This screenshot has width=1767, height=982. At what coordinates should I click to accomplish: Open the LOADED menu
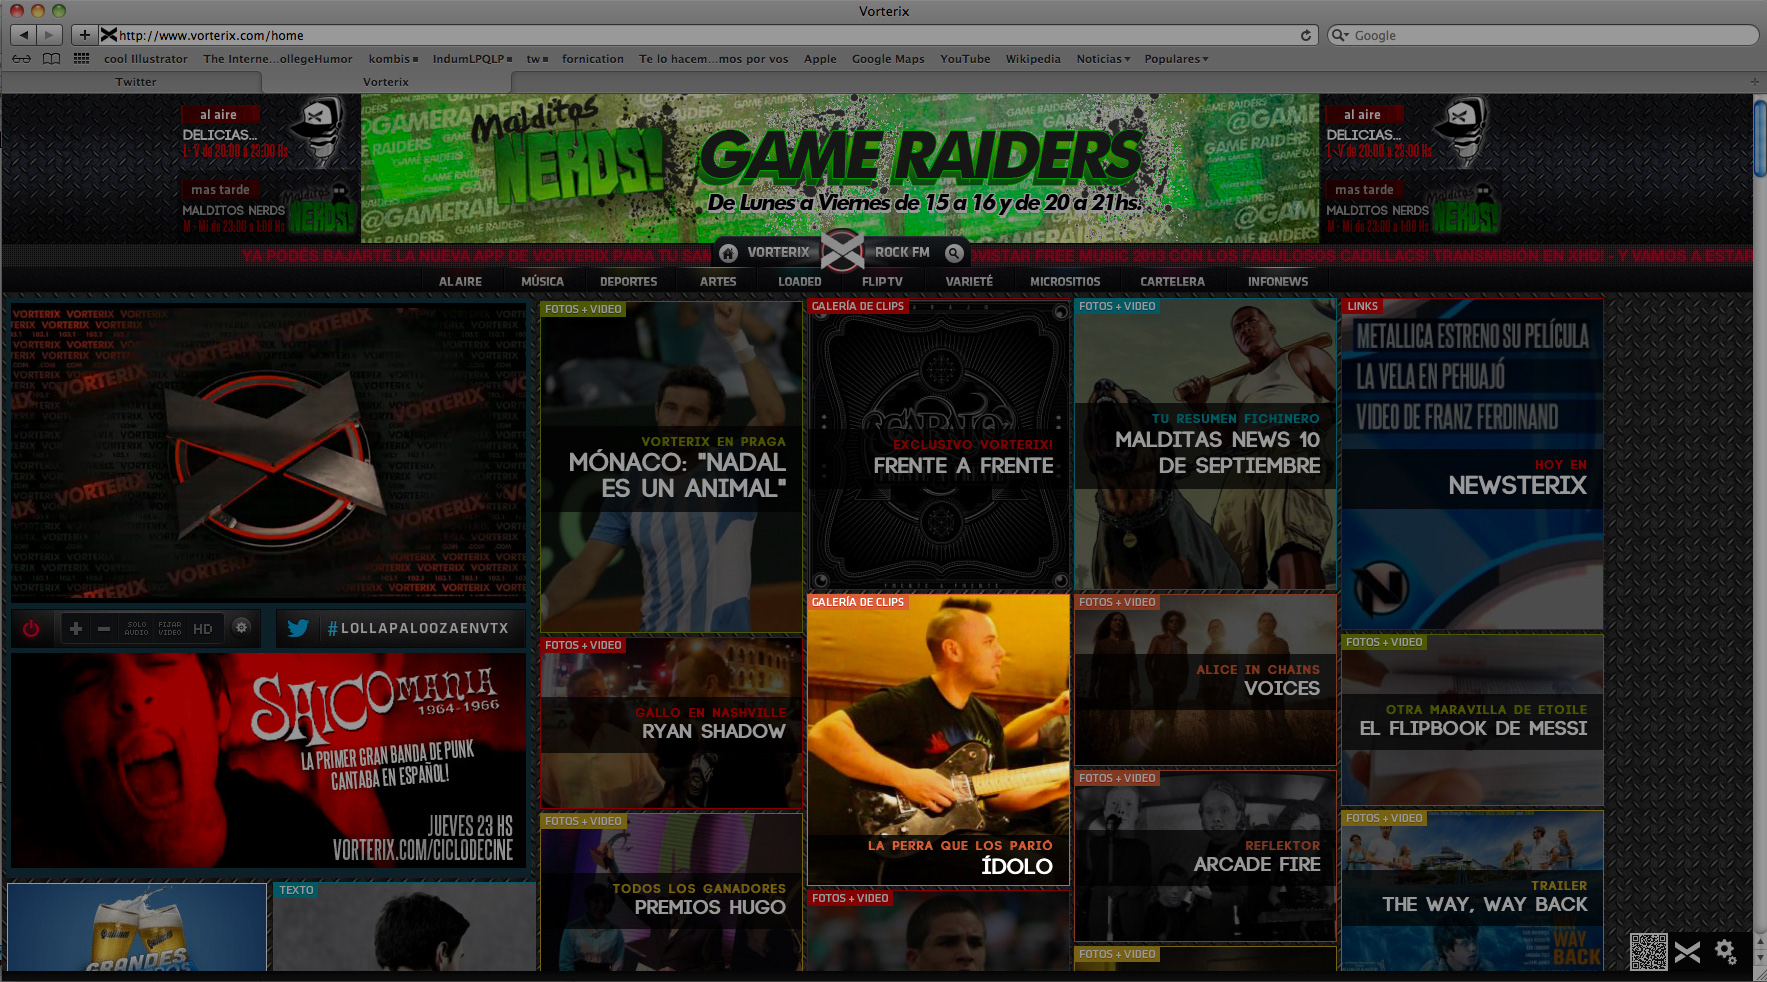800,282
